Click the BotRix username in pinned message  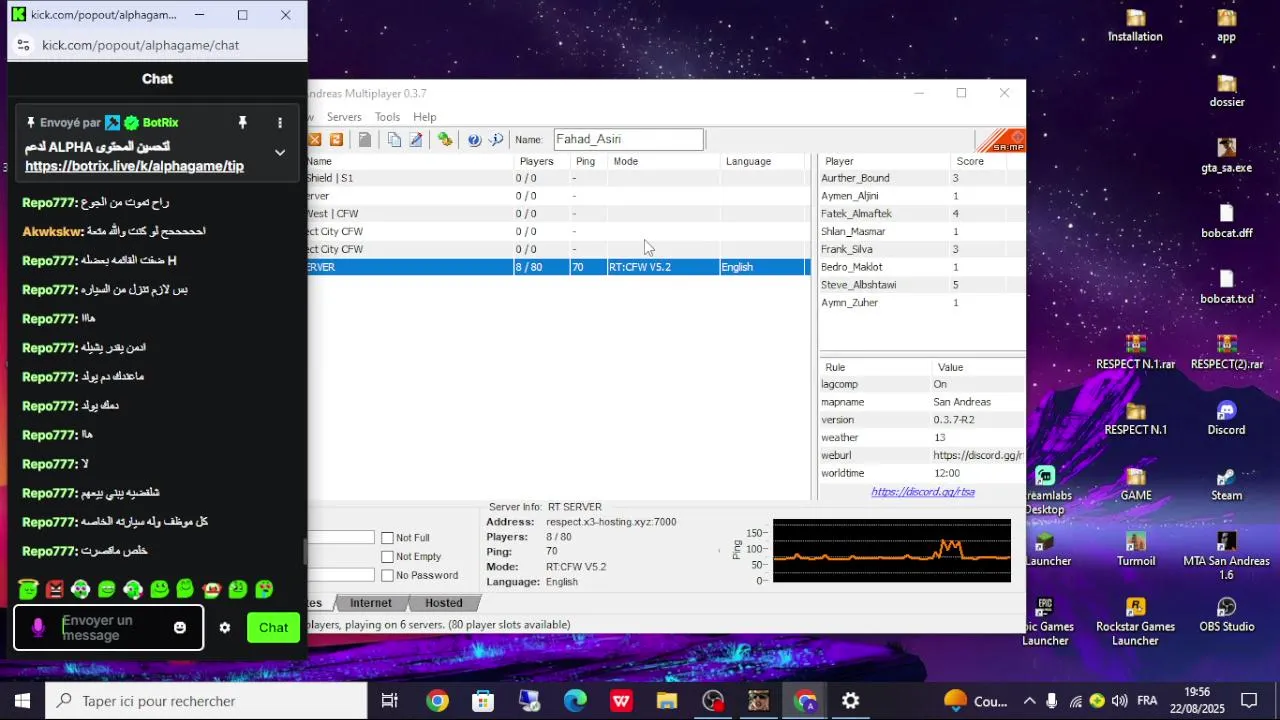click(x=160, y=122)
